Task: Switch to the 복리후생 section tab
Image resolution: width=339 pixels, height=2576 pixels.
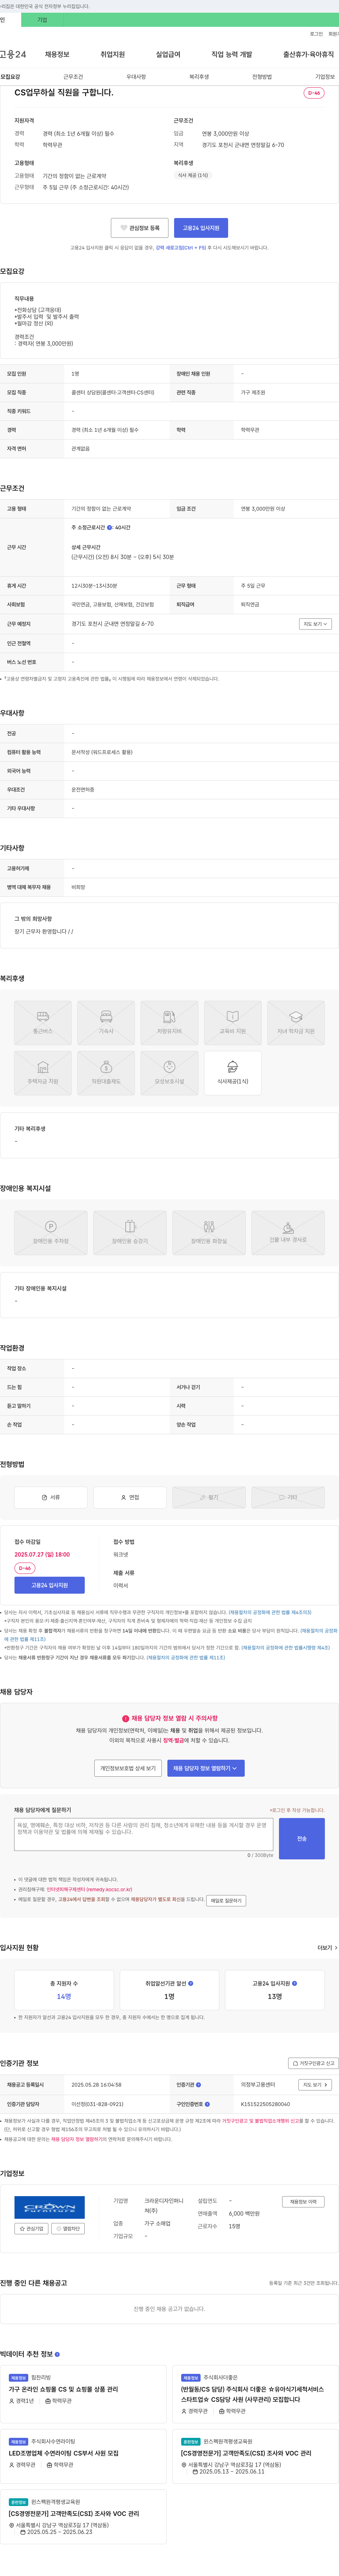Action: tap(199, 77)
